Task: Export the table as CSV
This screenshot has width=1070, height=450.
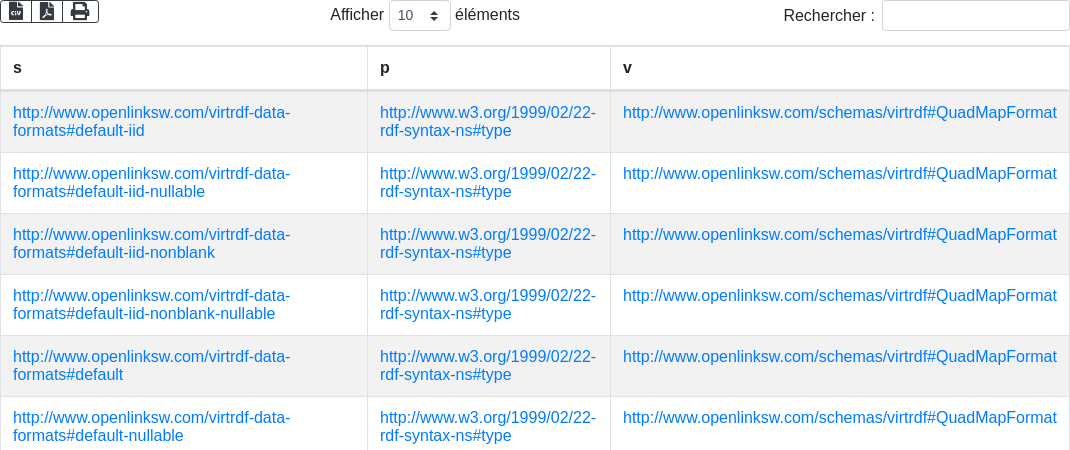Action: coord(16,11)
